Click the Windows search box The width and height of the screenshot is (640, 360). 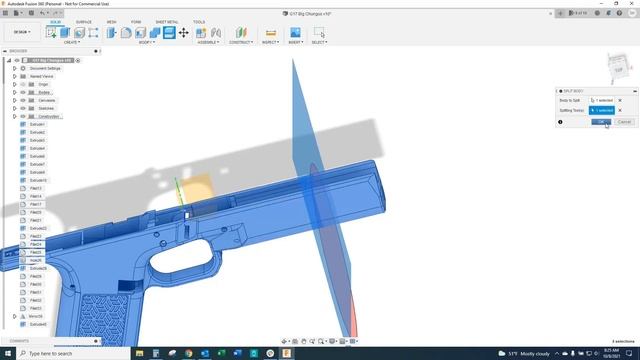point(73,353)
